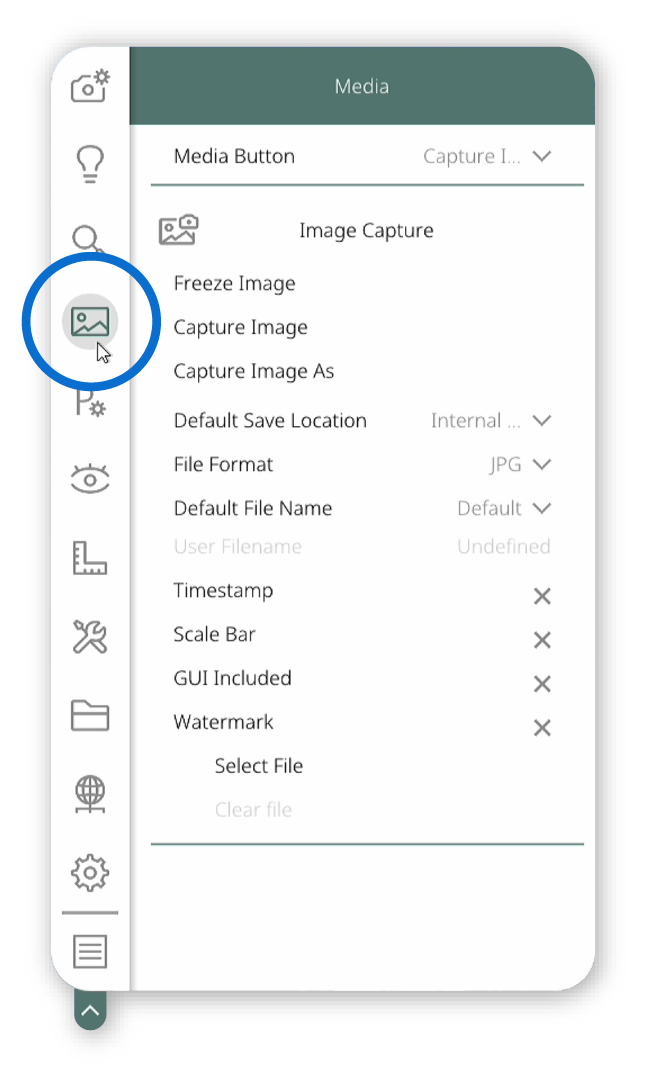This screenshot has height=1076, width=646.
Task: Choose Capture Image As entry
Action: 253,371
